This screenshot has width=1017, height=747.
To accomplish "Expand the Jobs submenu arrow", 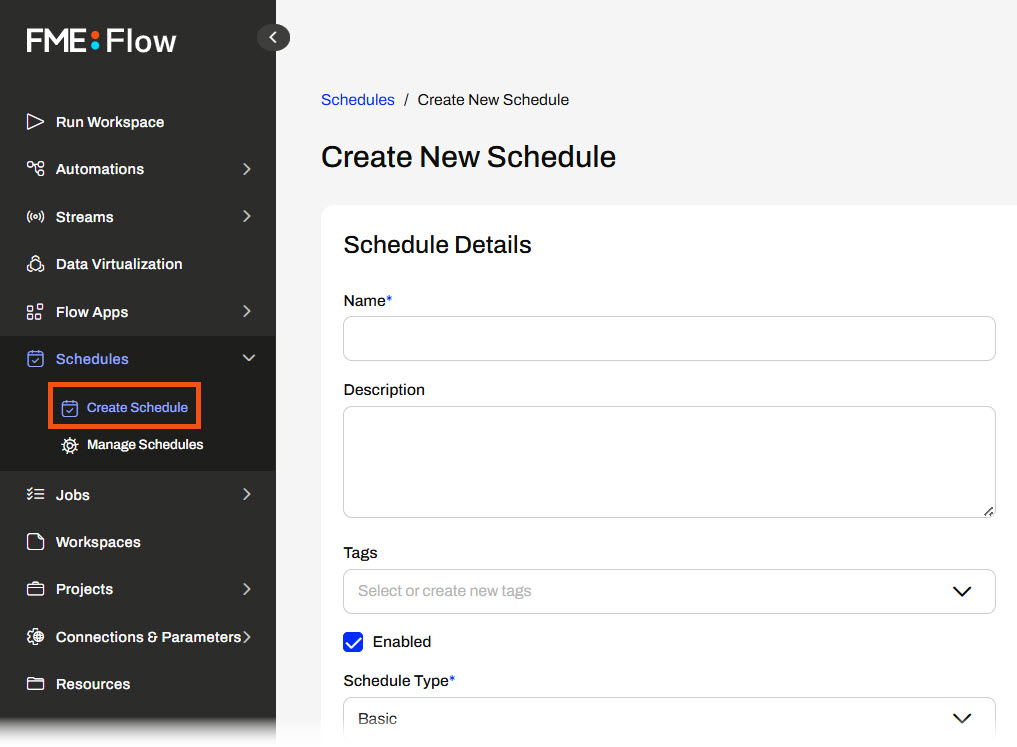I will point(247,495).
